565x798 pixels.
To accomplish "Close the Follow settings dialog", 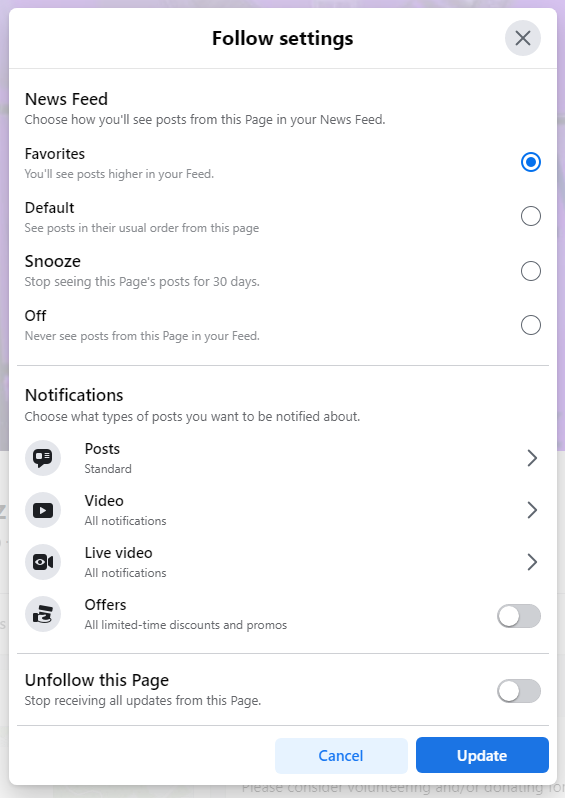I will coord(523,38).
